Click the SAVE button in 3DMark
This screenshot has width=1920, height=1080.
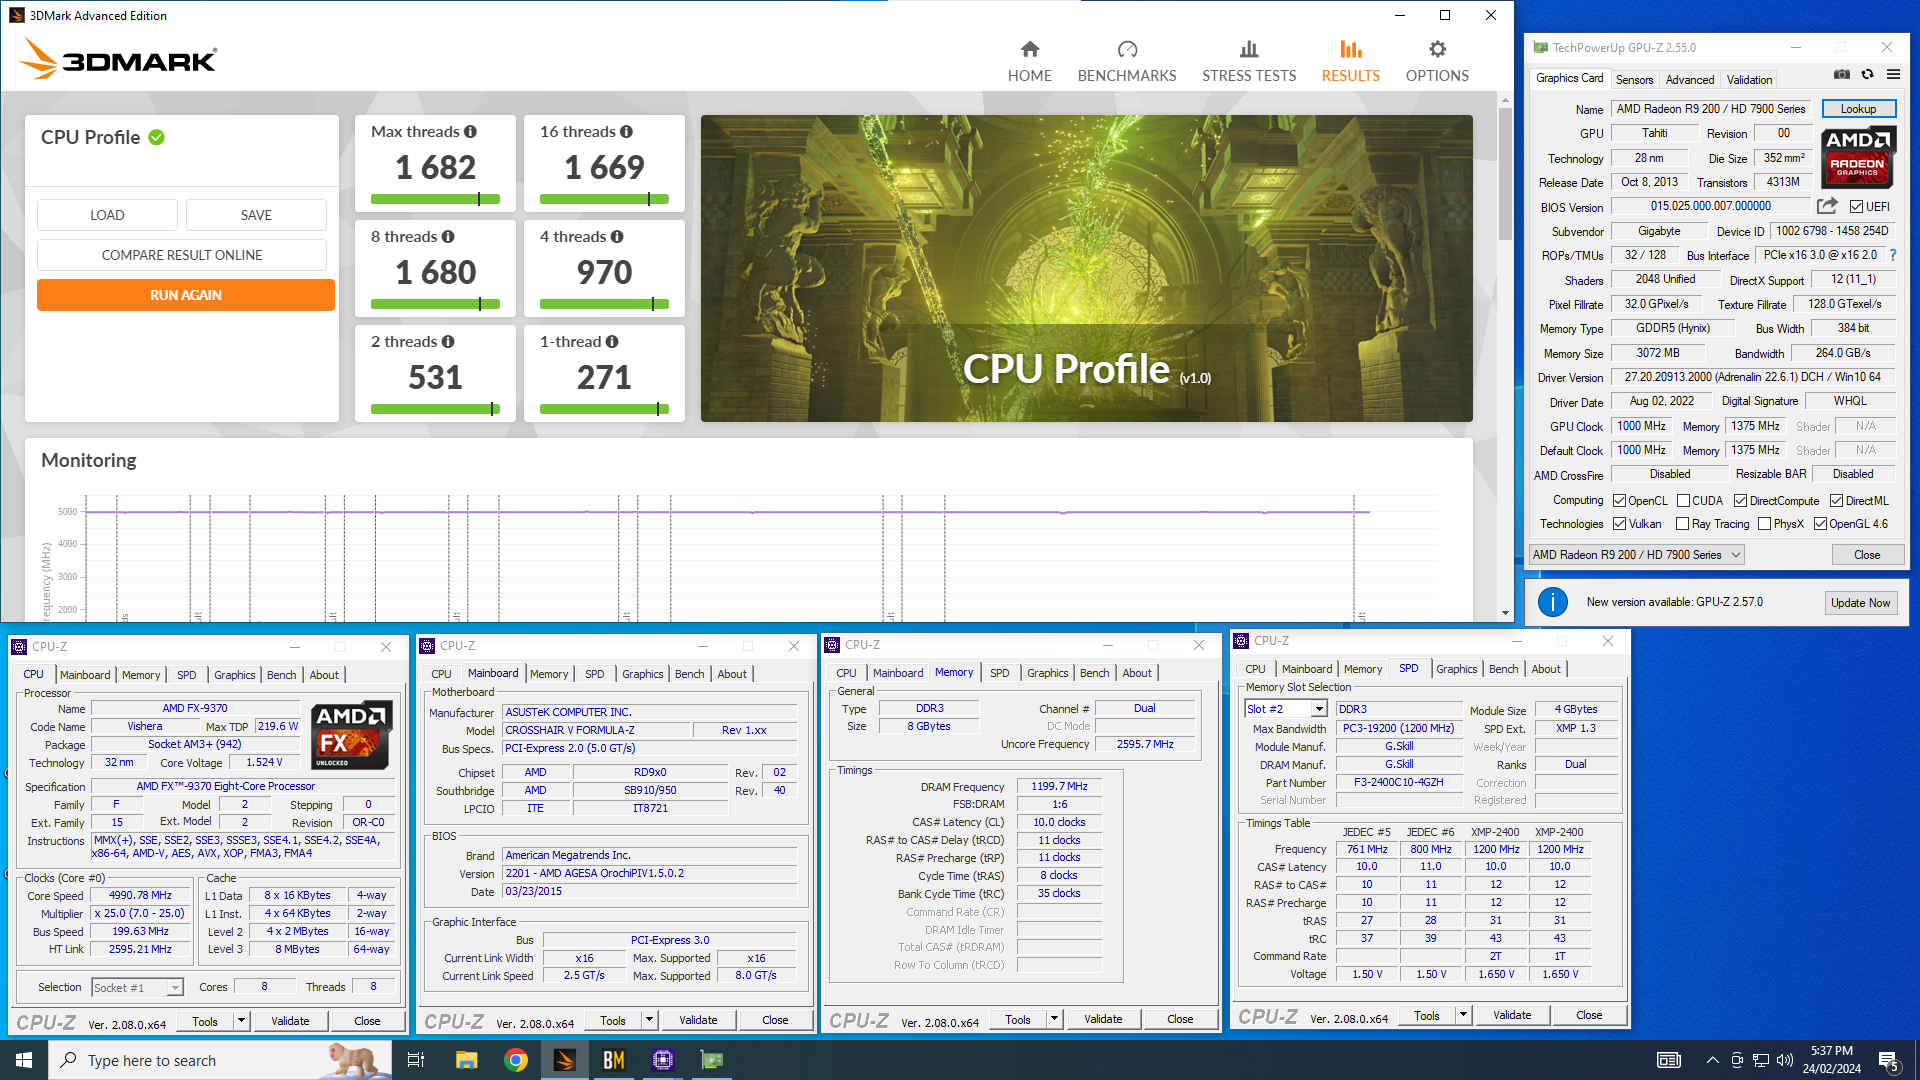pyautogui.click(x=256, y=215)
